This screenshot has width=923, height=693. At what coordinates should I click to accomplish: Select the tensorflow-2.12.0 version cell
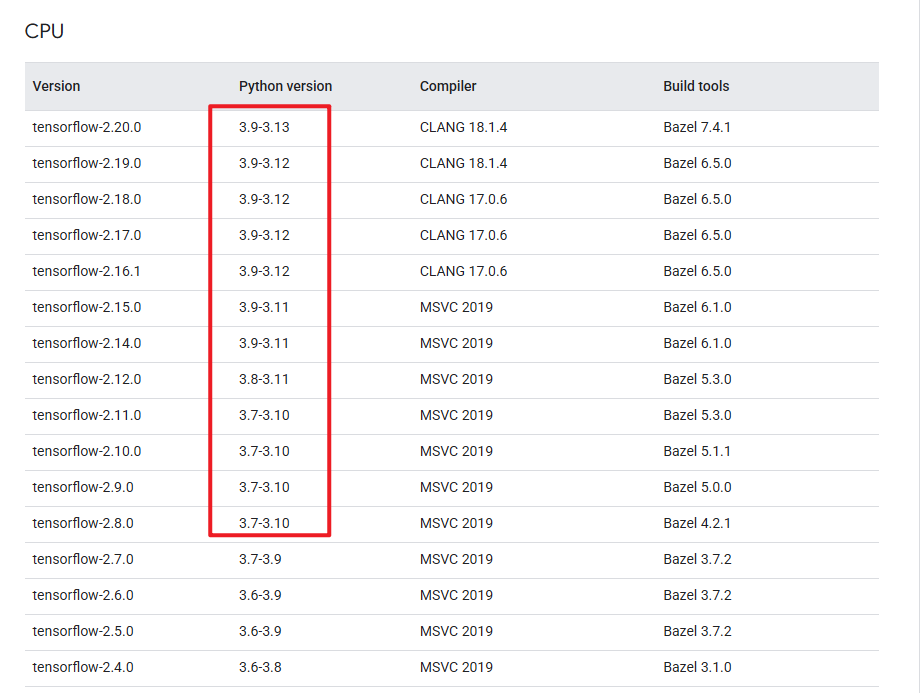[87, 379]
